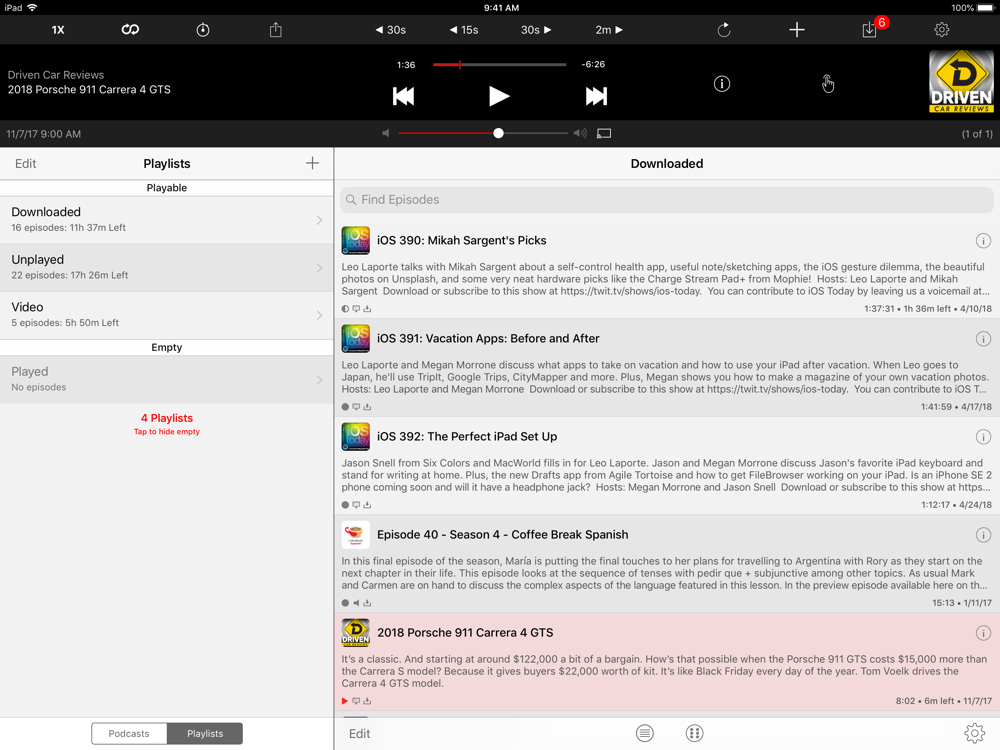Skip back 15 seconds
The width and height of the screenshot is (1000, 750).
coord(464,30)
